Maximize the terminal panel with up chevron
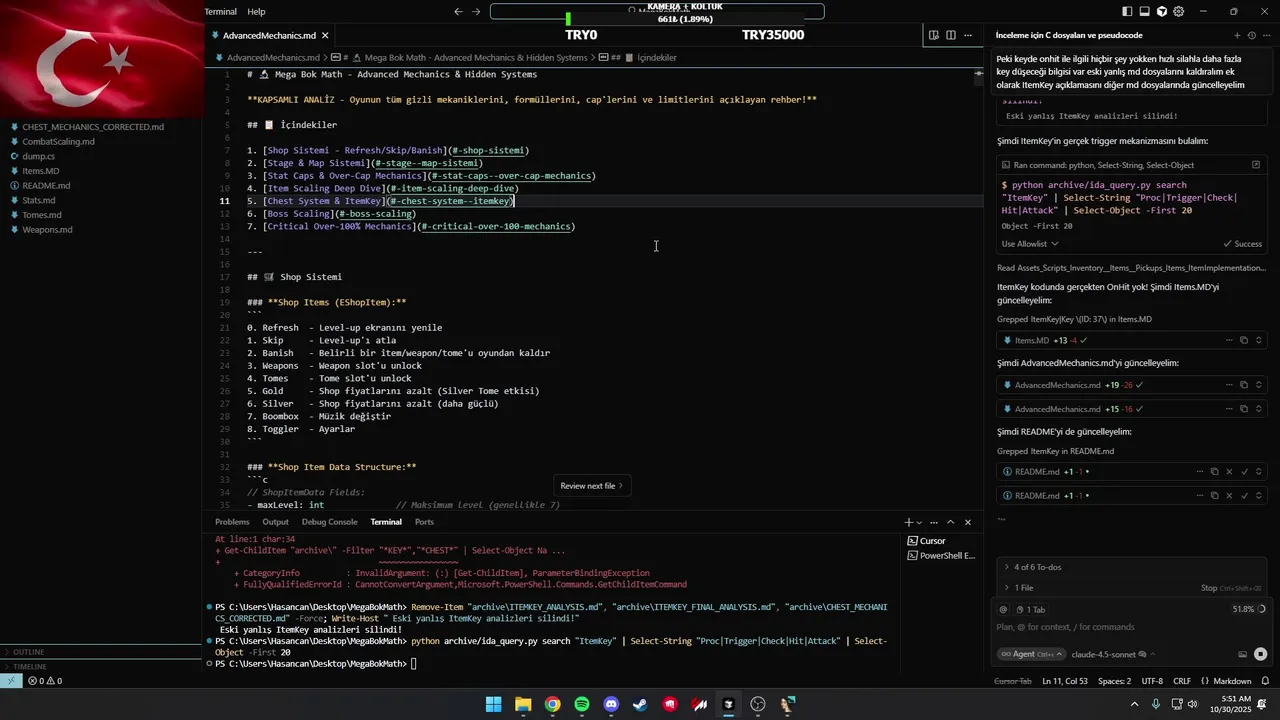1280x720 pixels. tap(951, 522)
